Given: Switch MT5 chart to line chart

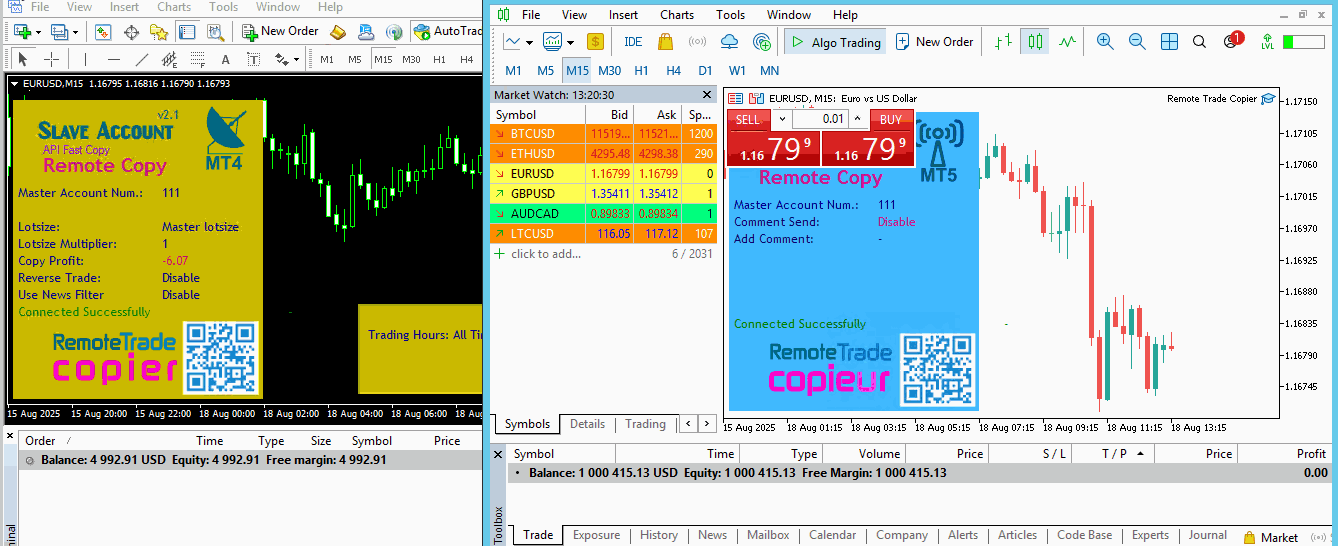Looking at the screenshot, I should click(1067, 42).
